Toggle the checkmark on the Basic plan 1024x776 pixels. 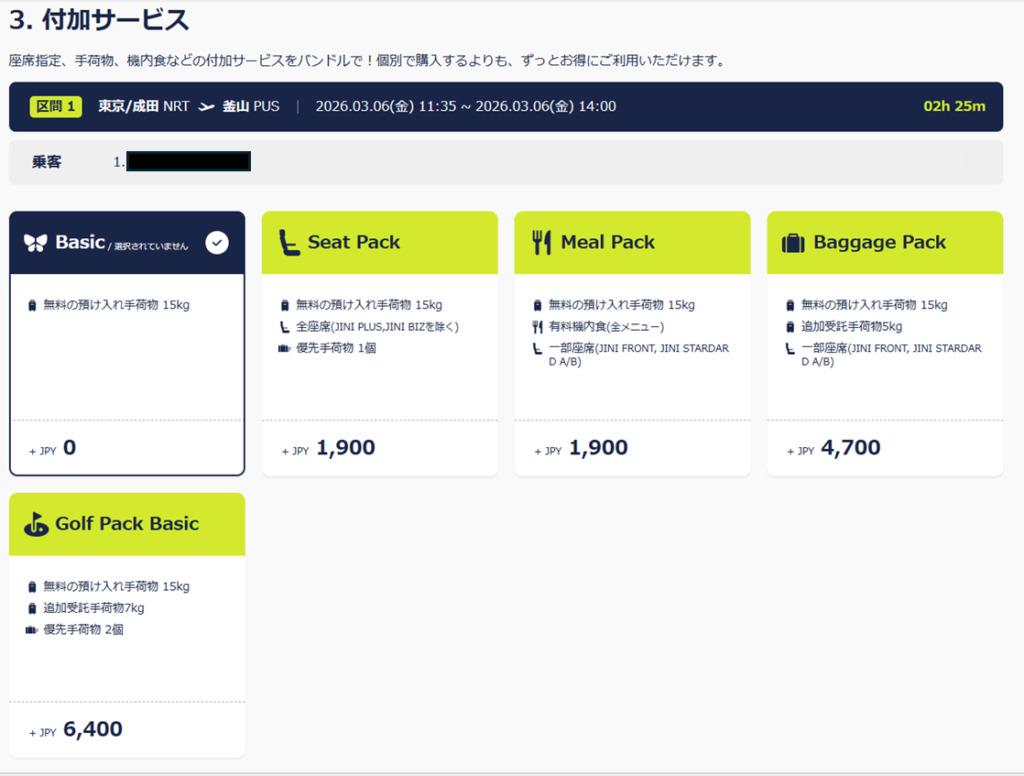pos(217,242)
